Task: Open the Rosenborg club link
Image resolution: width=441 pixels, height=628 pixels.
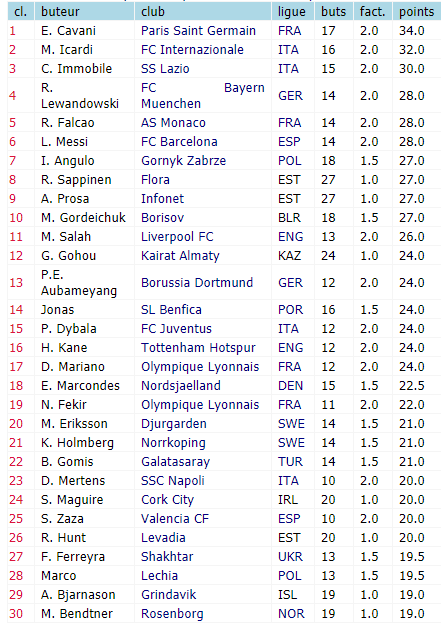Action: coord(172,614)
